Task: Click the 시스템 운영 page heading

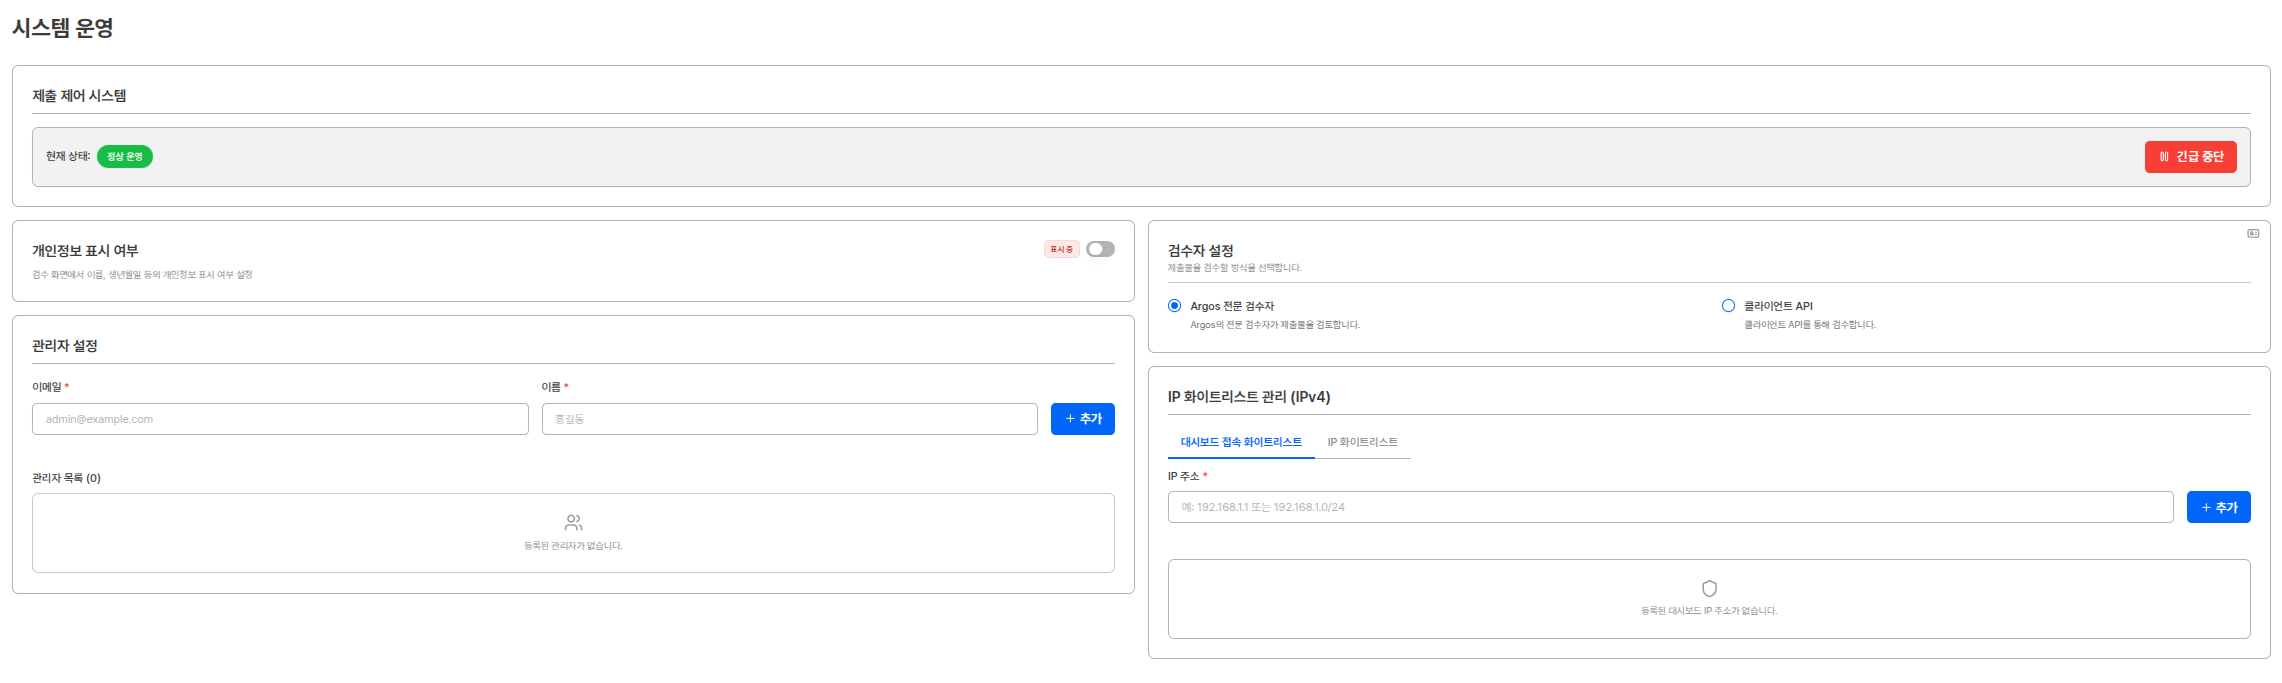Action: tap(63, 28)
